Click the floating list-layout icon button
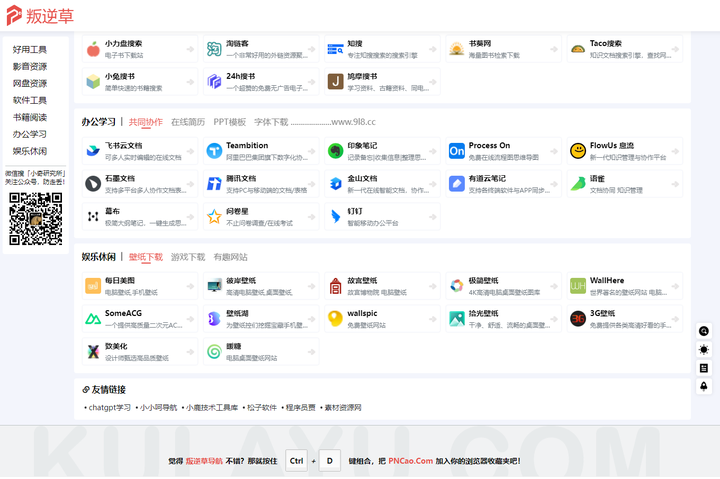This screenshot has height=479, width=720. 703,368
